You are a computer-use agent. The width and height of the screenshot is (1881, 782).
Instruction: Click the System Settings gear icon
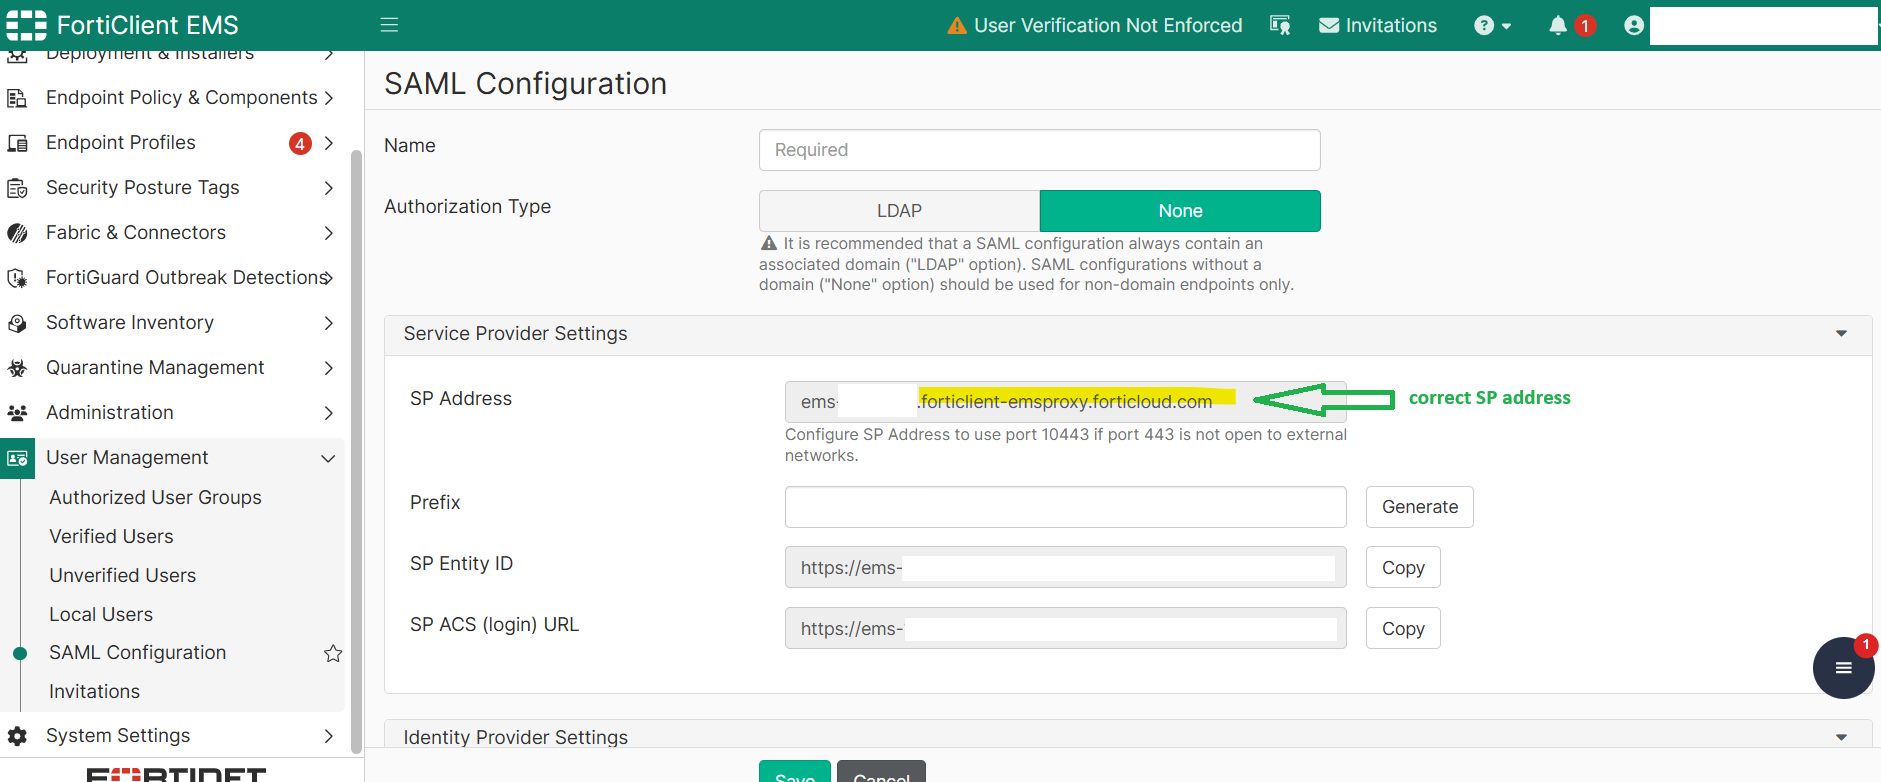pos(17,736)
